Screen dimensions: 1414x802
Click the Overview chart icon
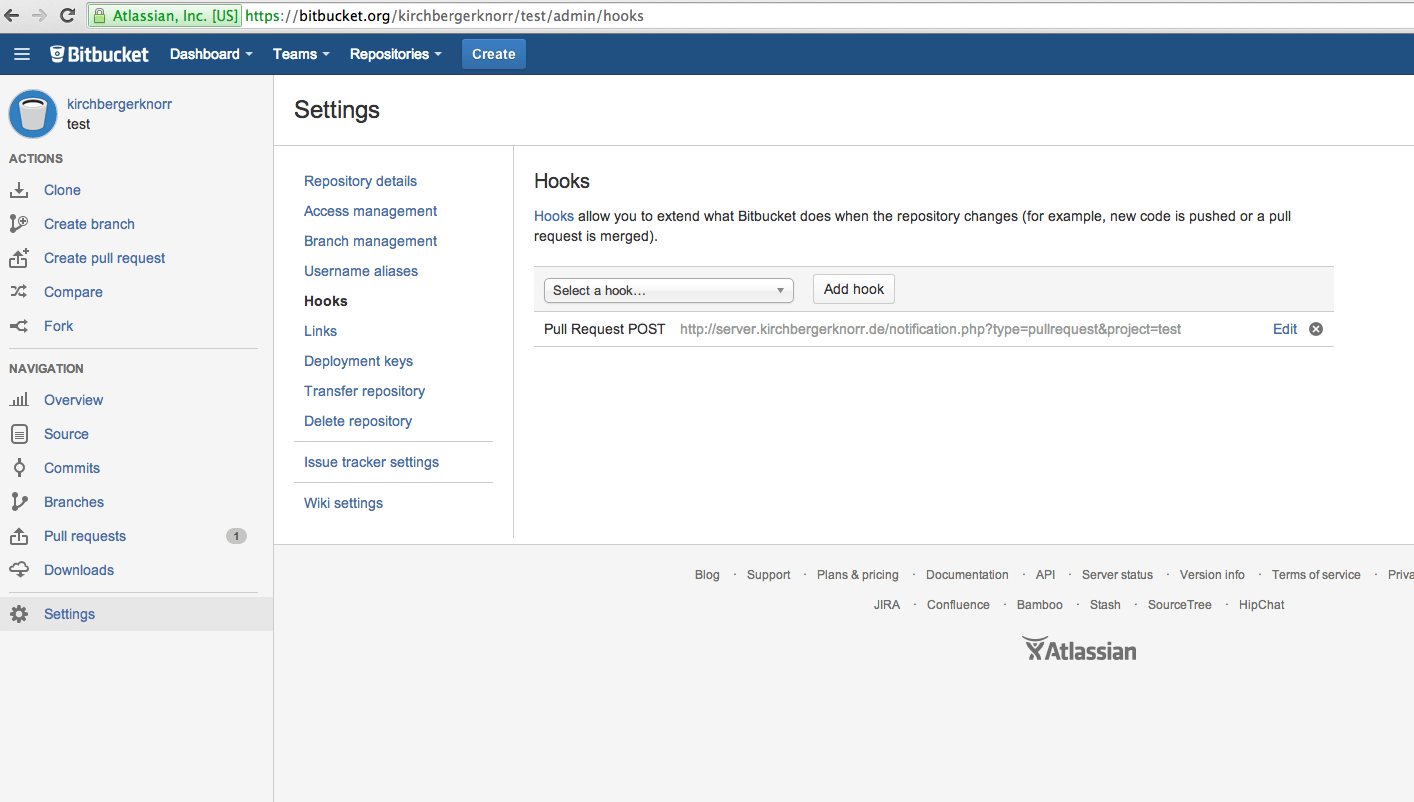click(19, 400)
